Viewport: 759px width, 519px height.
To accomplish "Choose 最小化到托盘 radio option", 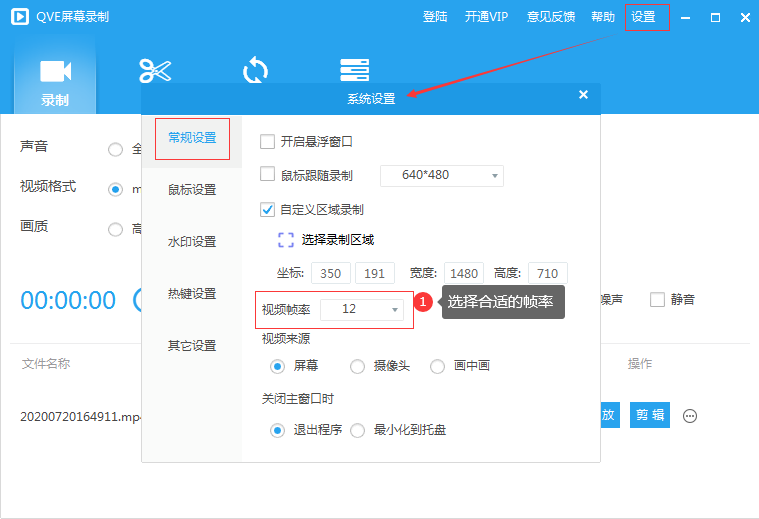I will pos(357,430).
